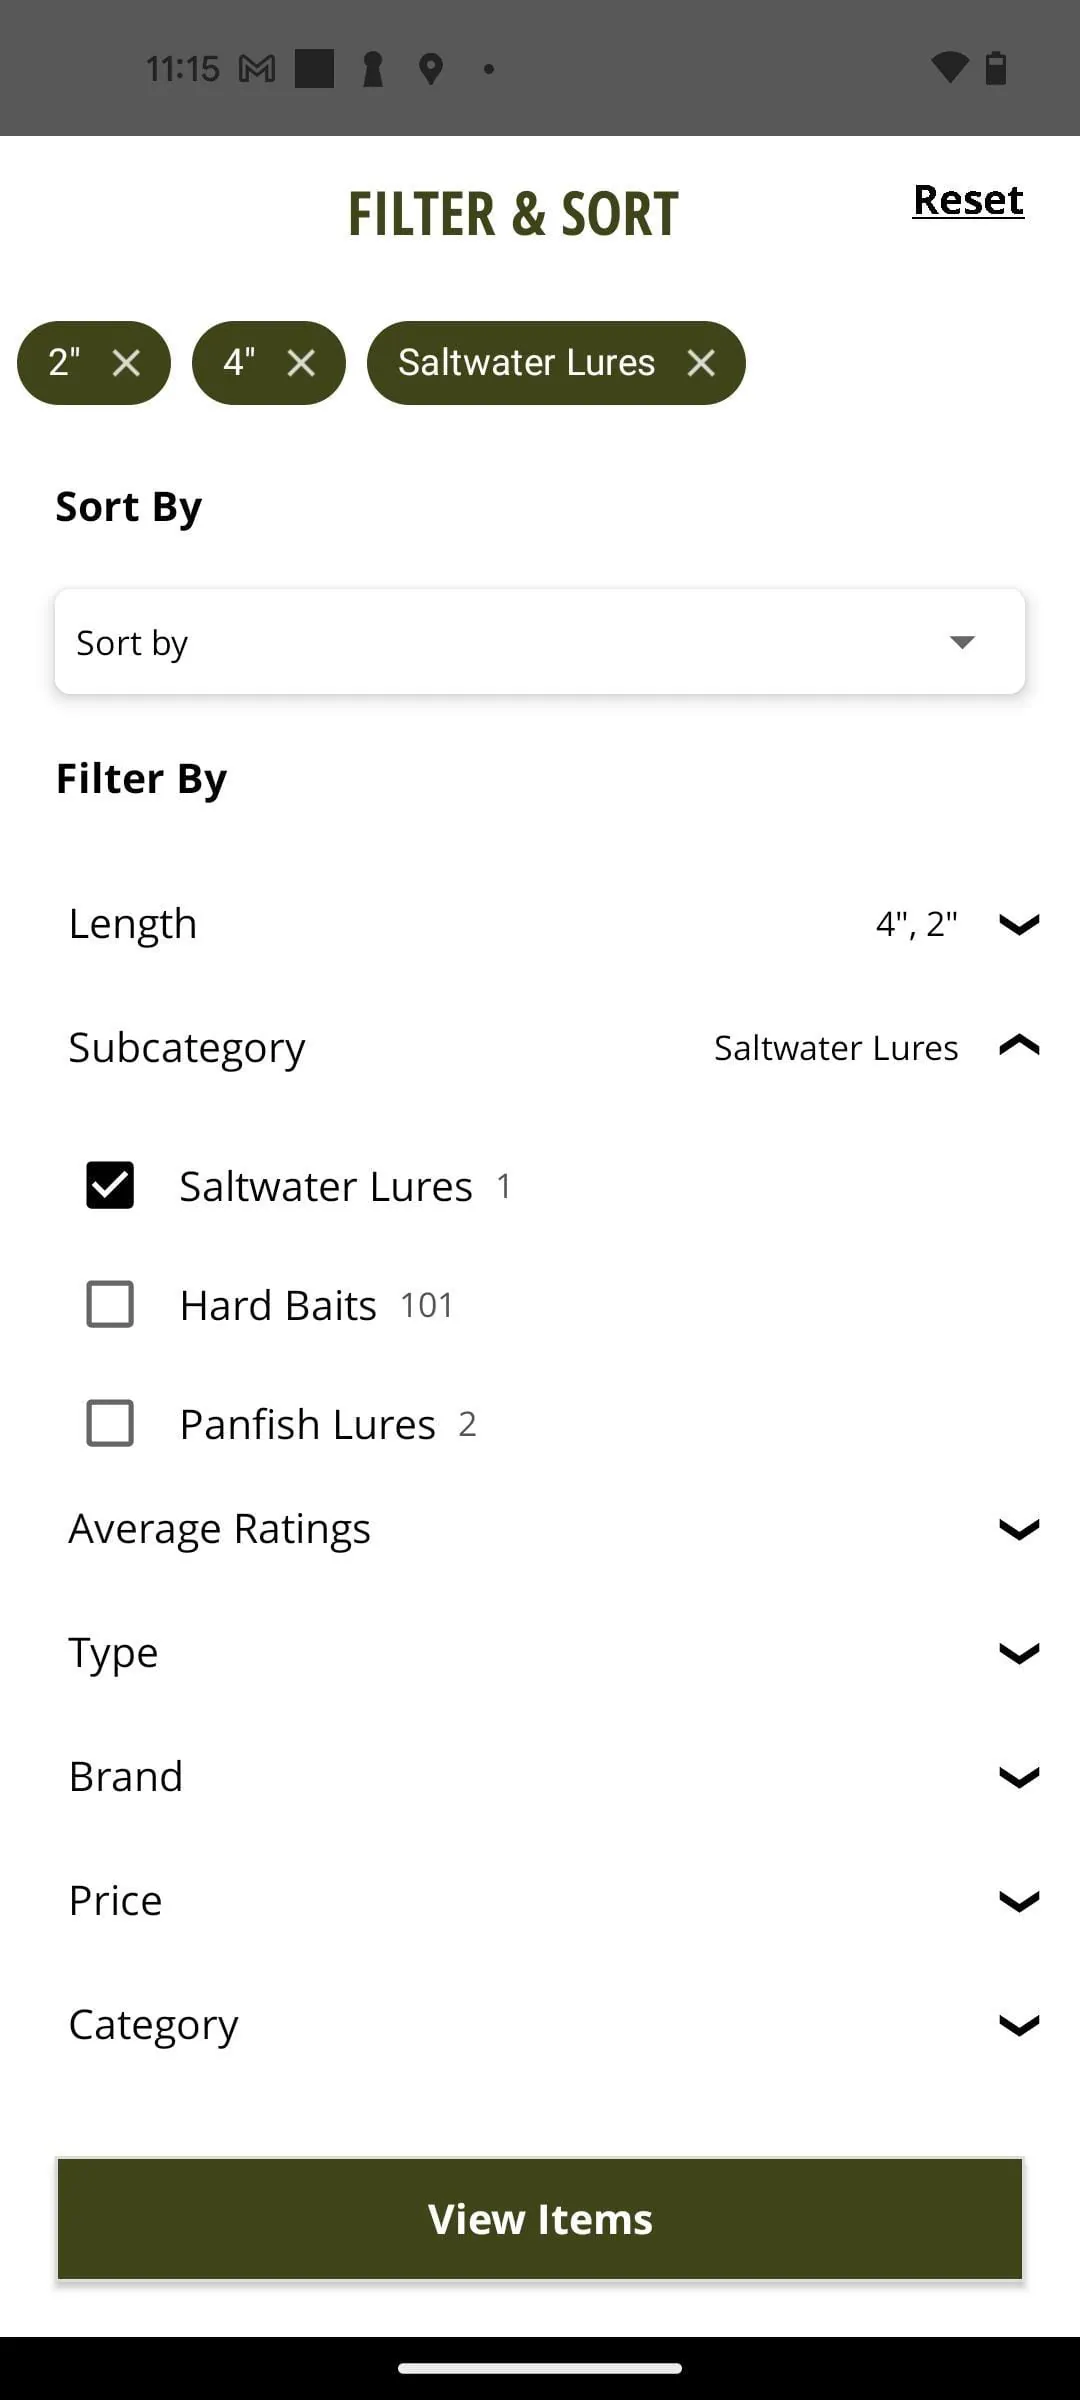Tap the Wi-Fi status icon
This screenshot has width=1080, height=2400.
[x=949, y=68]
